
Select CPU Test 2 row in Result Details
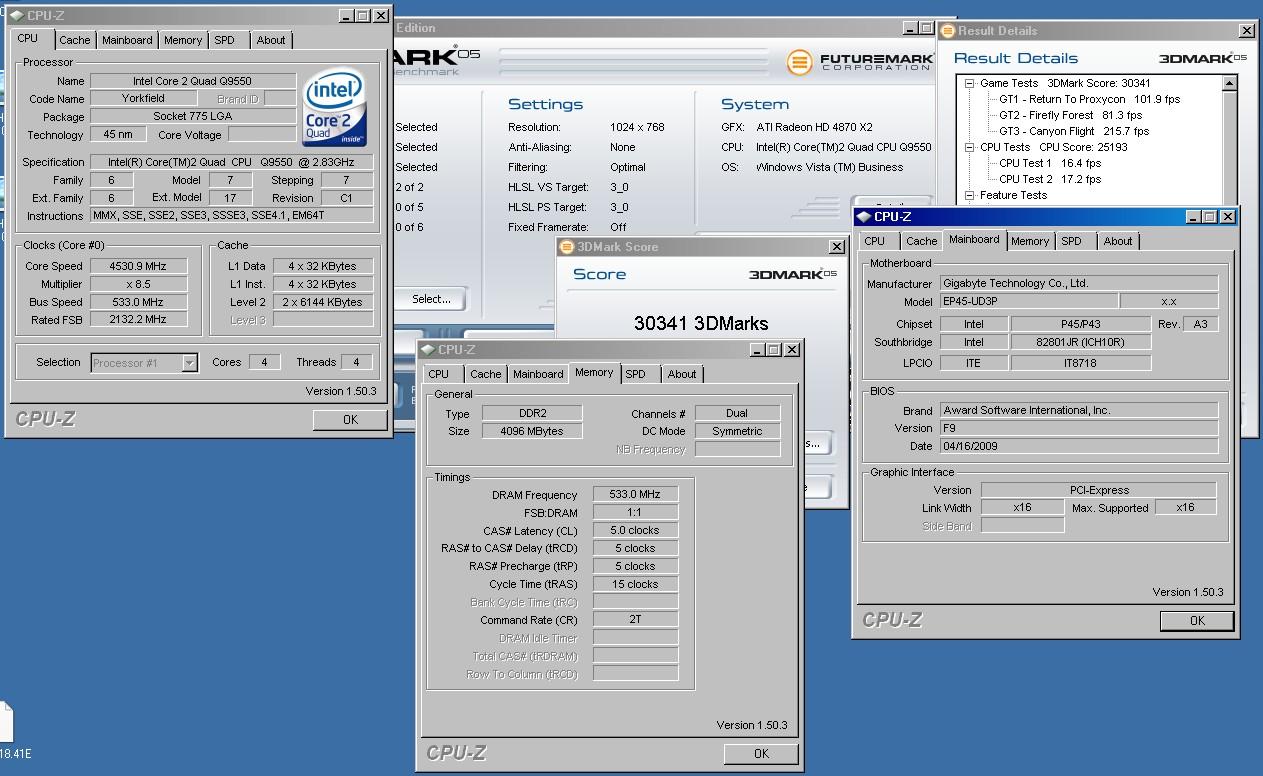pos(1049,179)
